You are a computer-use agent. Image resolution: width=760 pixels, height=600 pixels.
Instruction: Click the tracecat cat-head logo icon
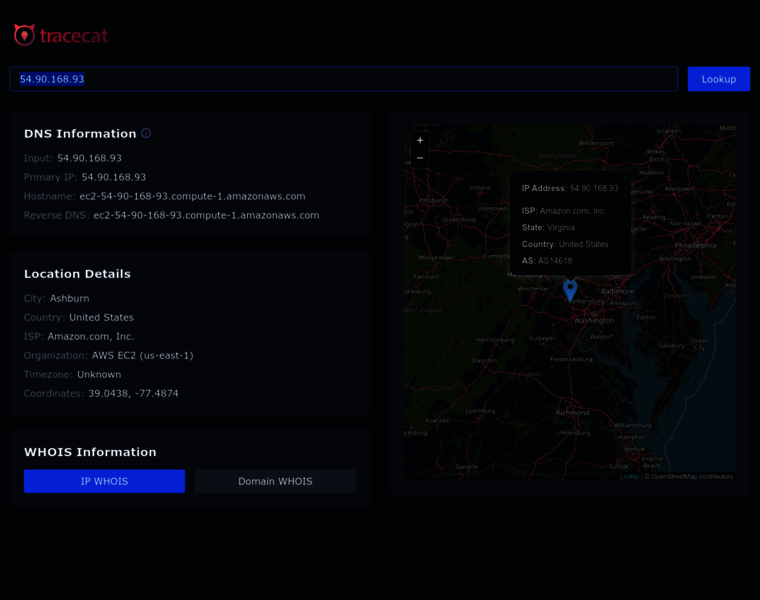[x=24, y=36]
